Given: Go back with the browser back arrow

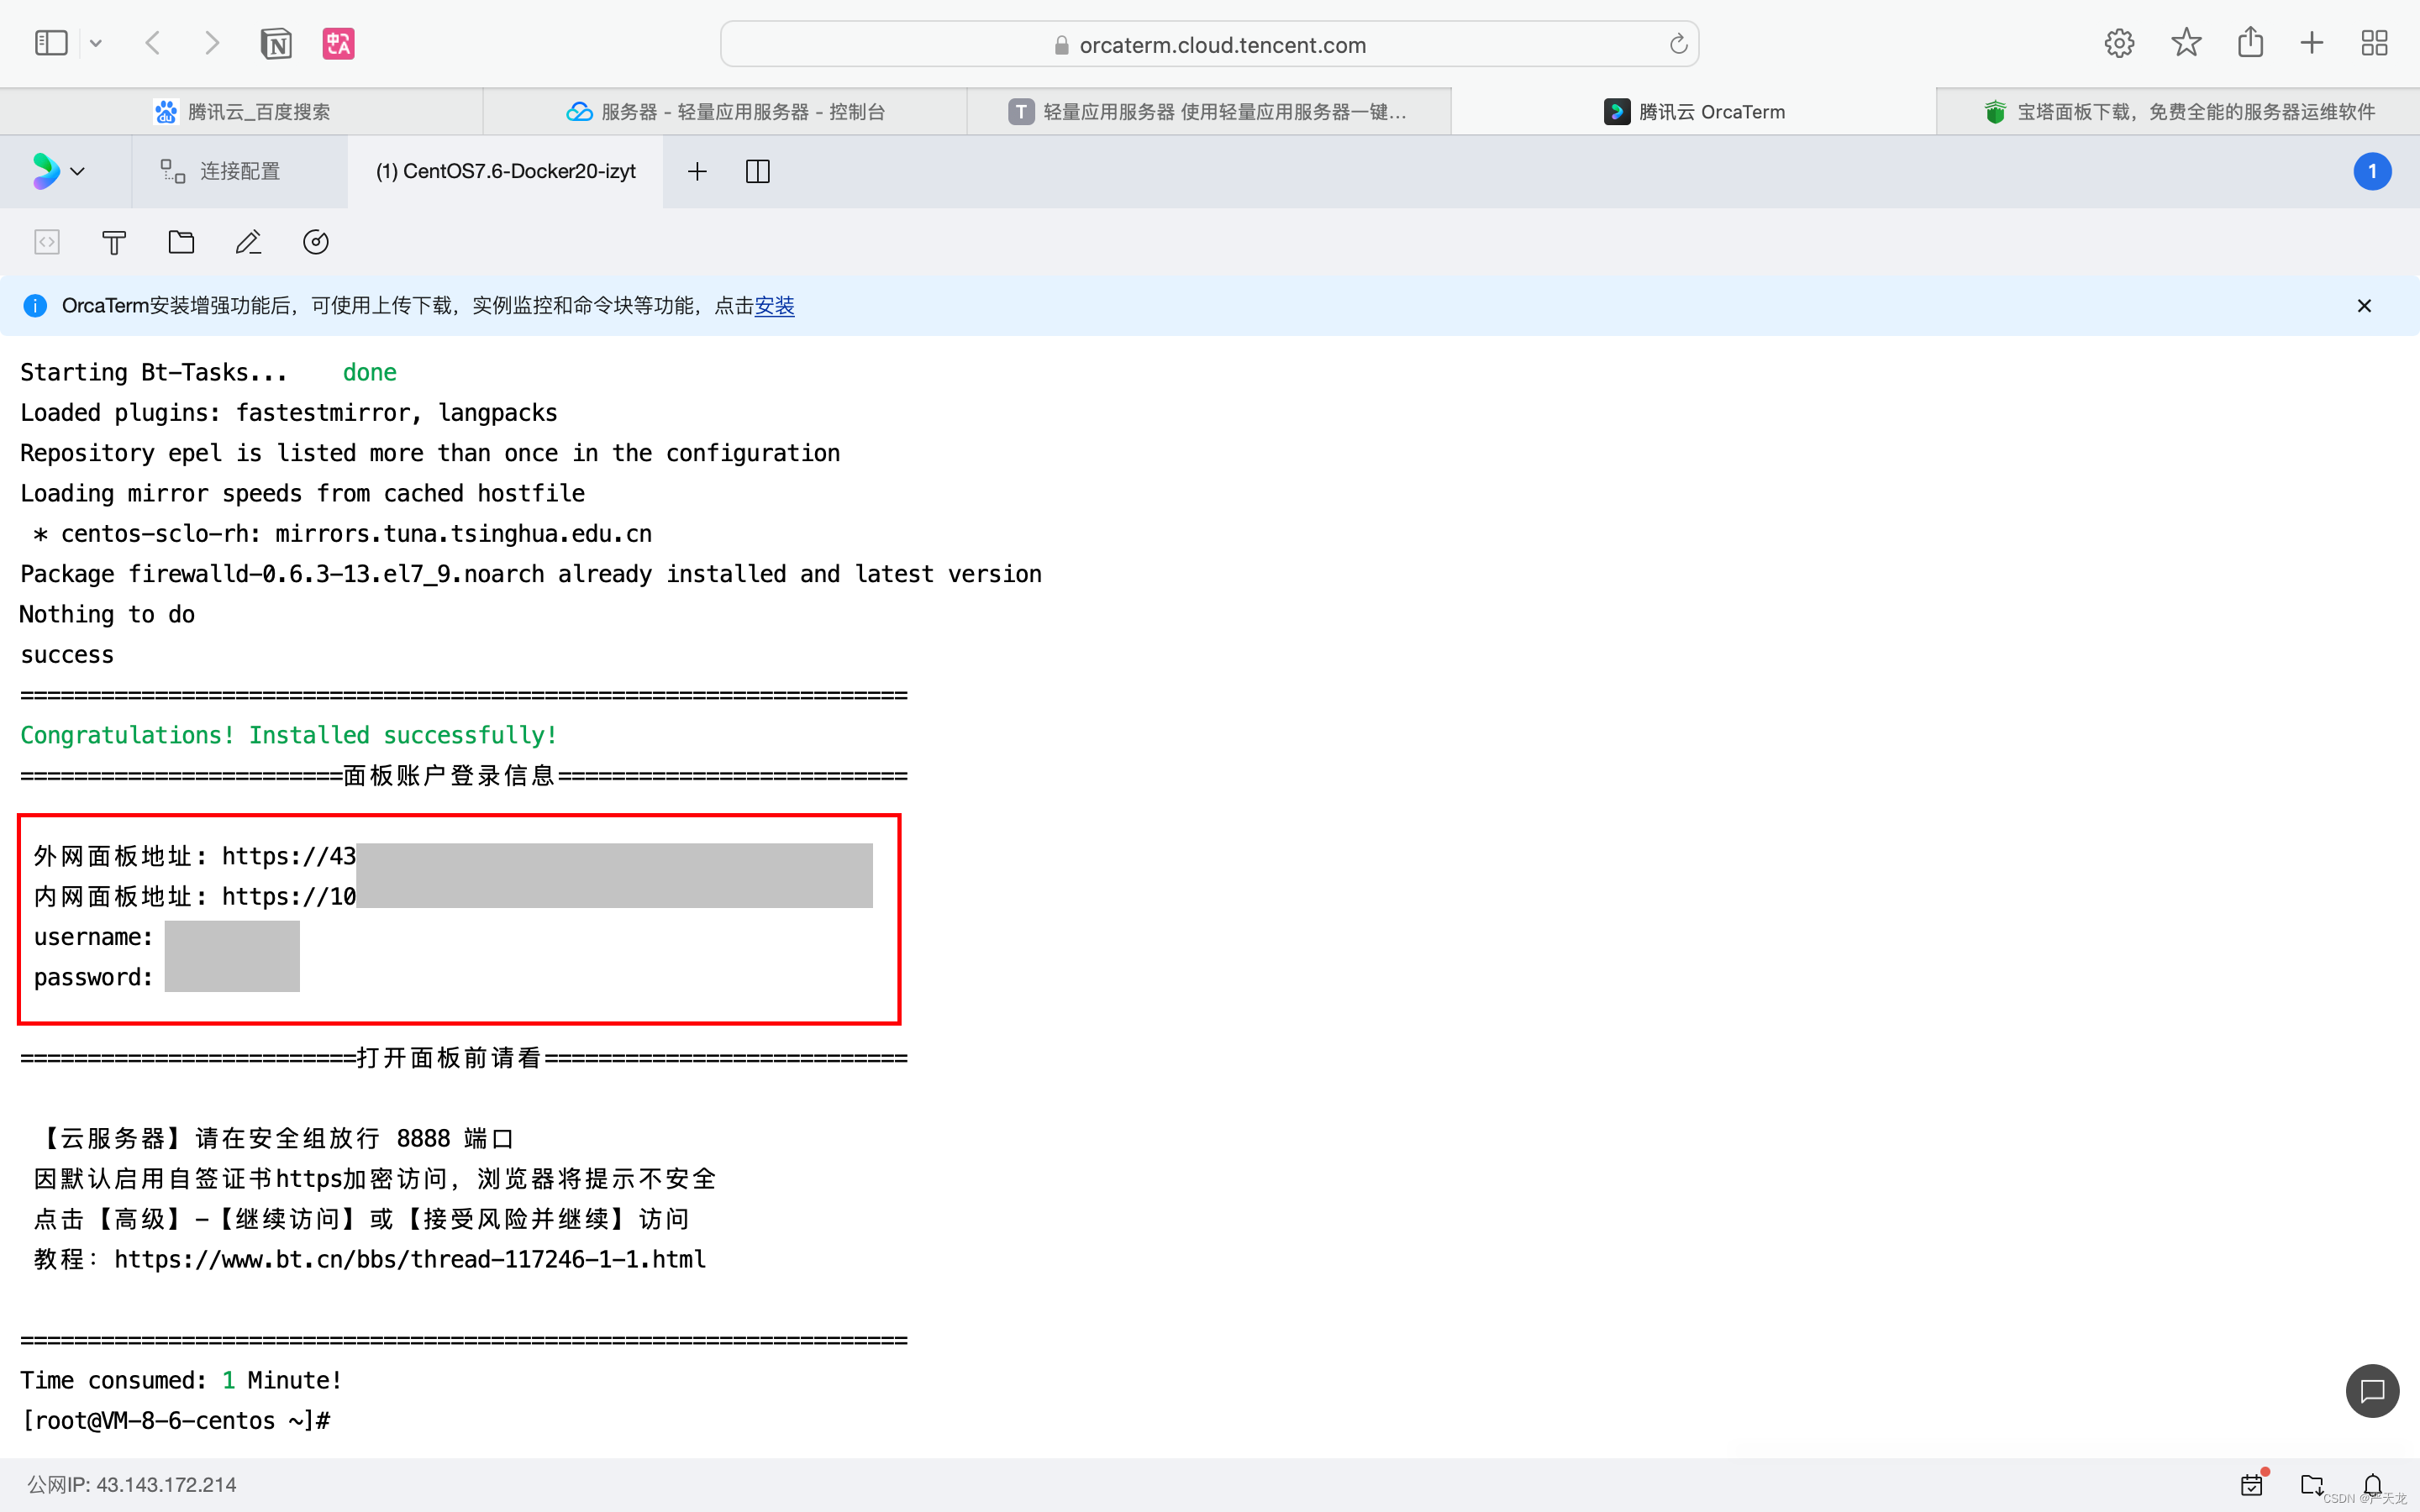Looking at the screenshot, I should [153, 43].
